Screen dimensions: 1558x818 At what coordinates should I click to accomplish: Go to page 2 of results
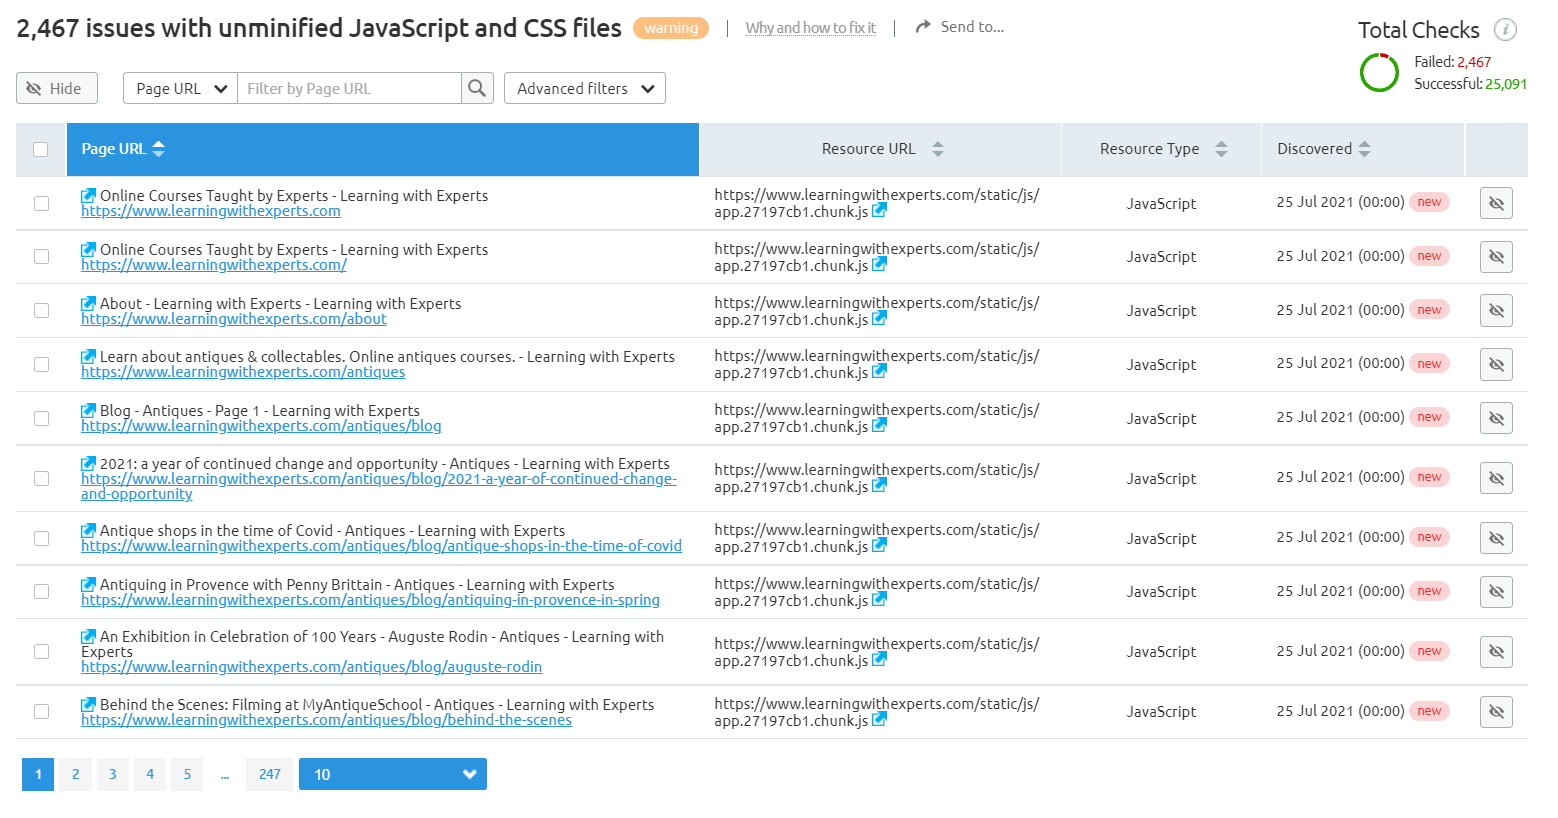click(75, 774)
